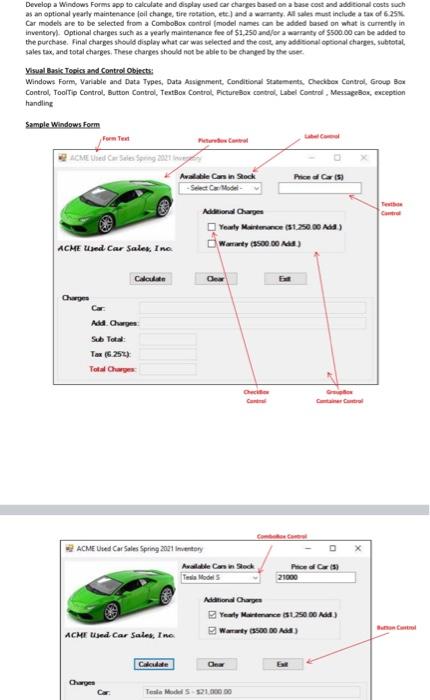Click the 'Price of Car ($)' label above empty box
The height and width of the screenshot is (700, 430).
click(318, 177)
